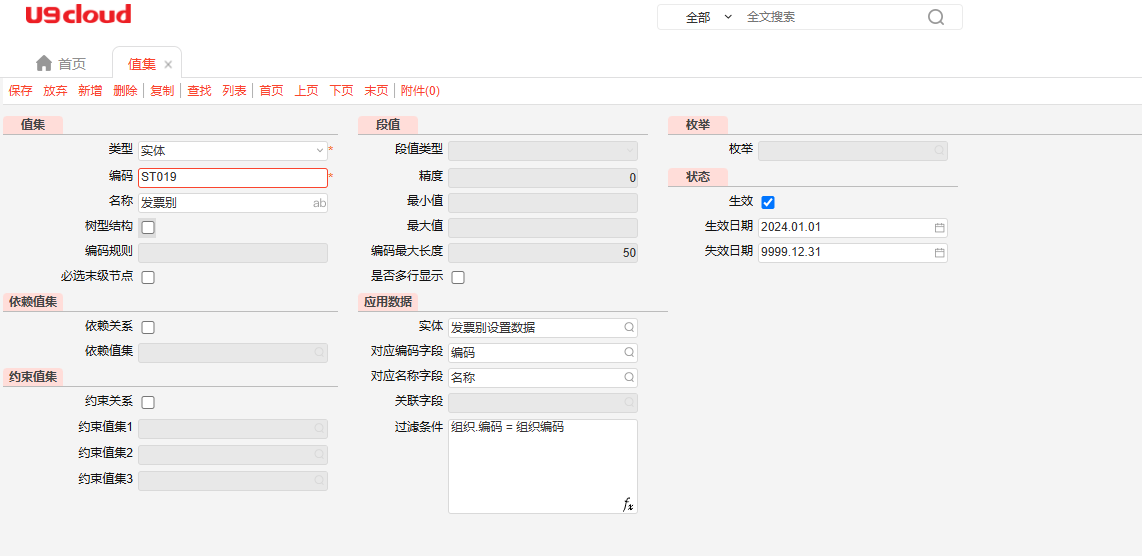Toggle the 是否多行显示 checkbox
This screenshot has height=556, width=1142.
point(458,277)
